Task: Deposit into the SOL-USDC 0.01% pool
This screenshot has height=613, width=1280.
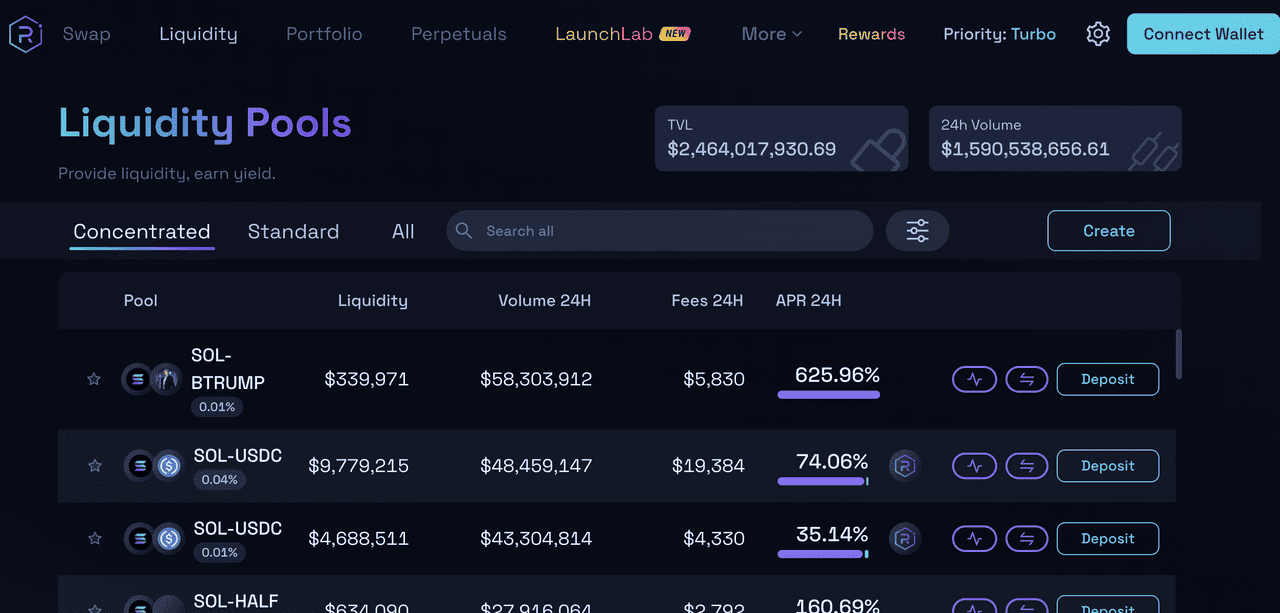Action: pyautogui.click(x=1108, y=539)
